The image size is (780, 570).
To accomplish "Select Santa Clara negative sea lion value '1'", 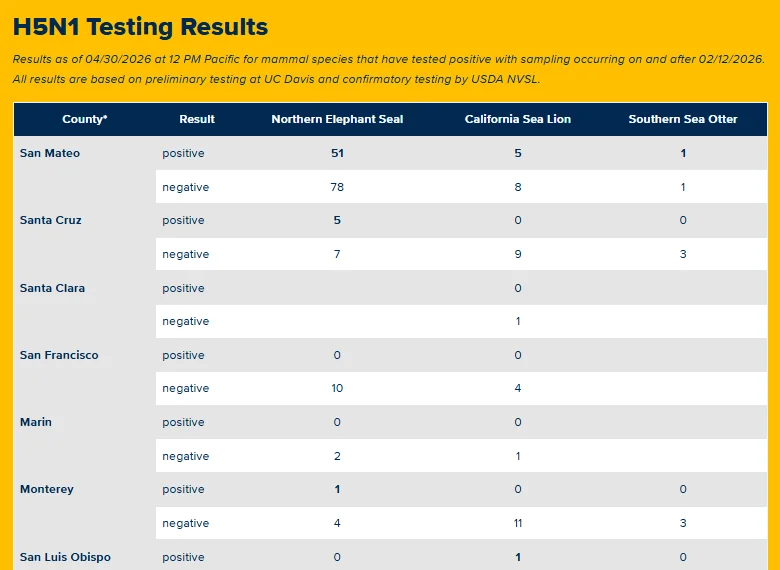I will coord(518,321).
